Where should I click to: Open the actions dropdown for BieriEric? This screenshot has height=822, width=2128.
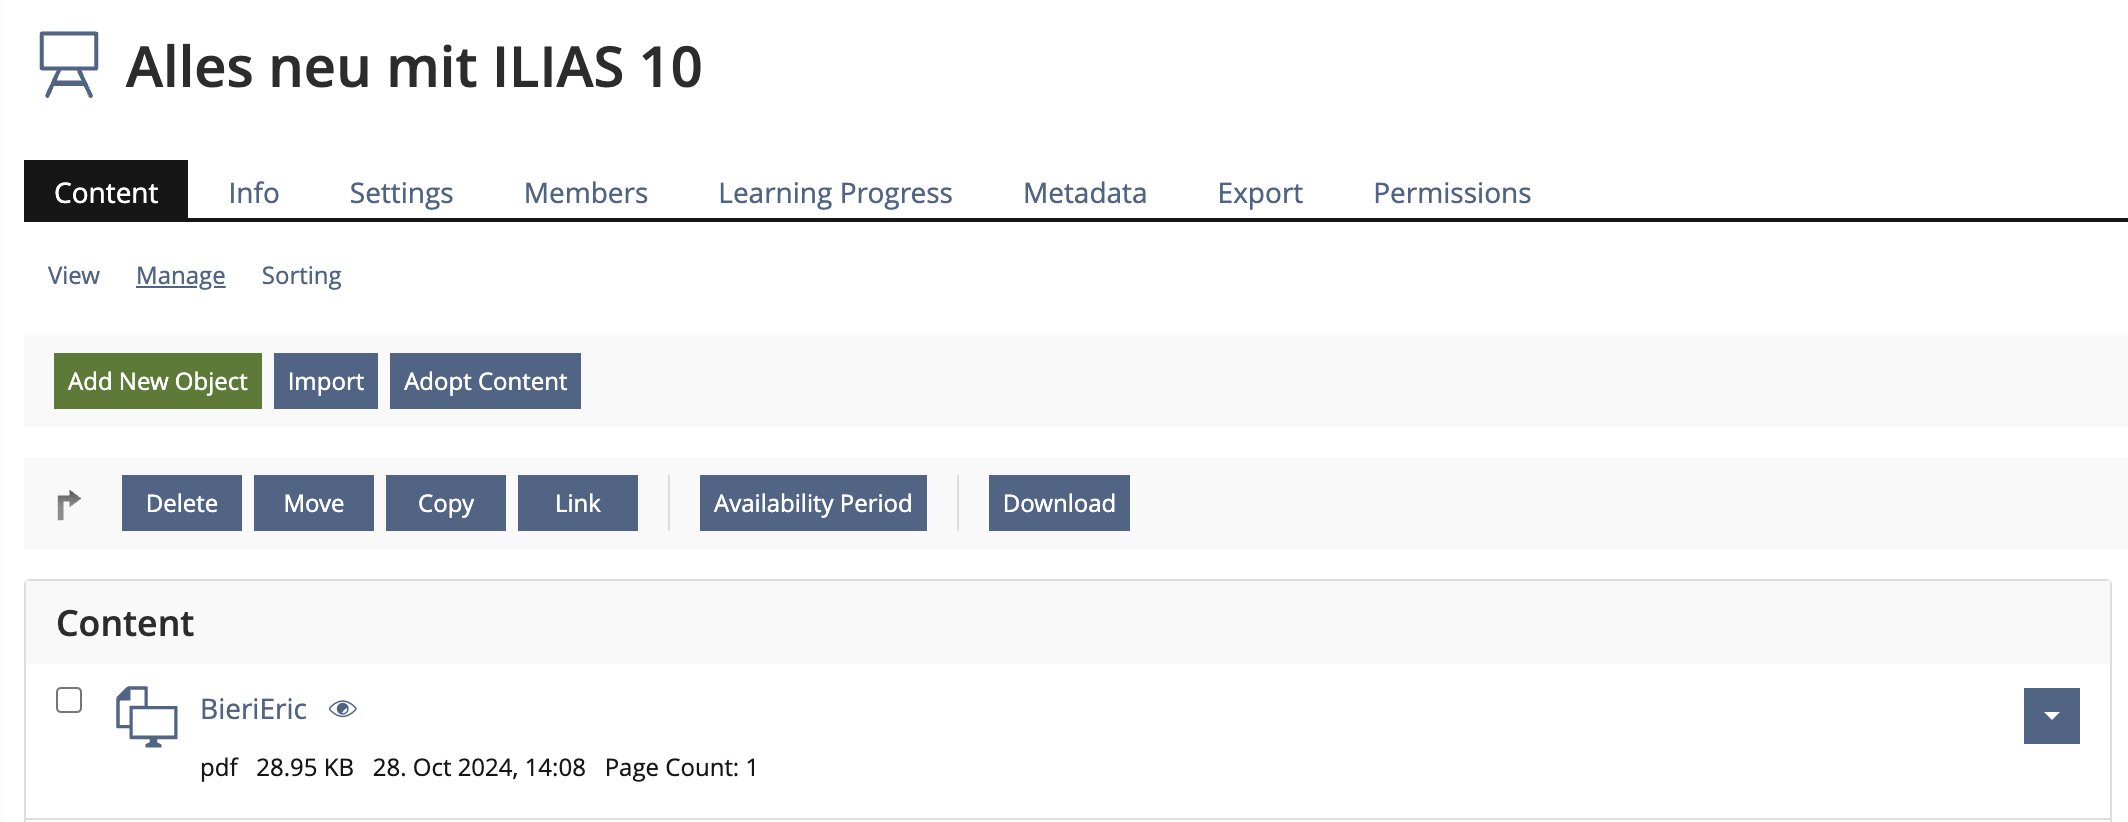click(x=2051, y=716)
